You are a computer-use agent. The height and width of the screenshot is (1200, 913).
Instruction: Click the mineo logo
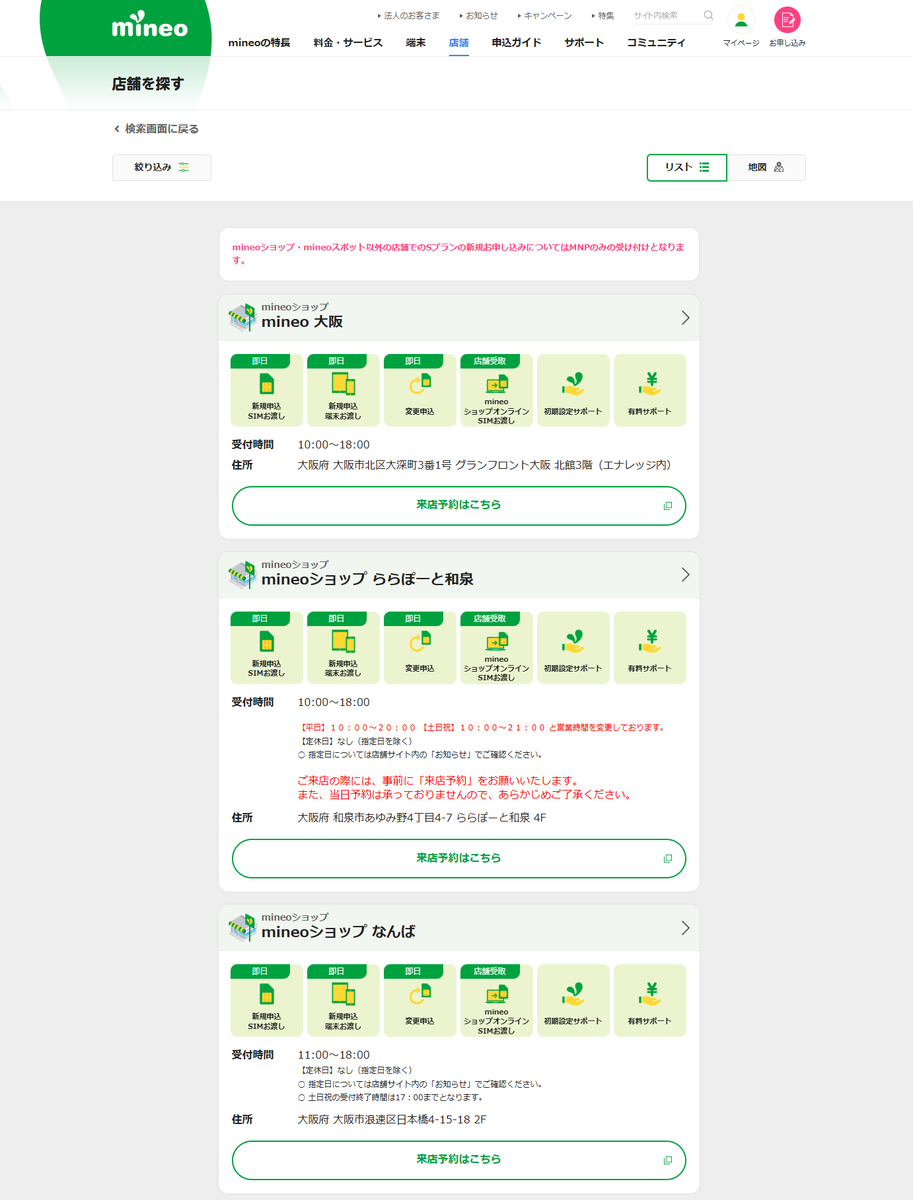tap(149, 27)
